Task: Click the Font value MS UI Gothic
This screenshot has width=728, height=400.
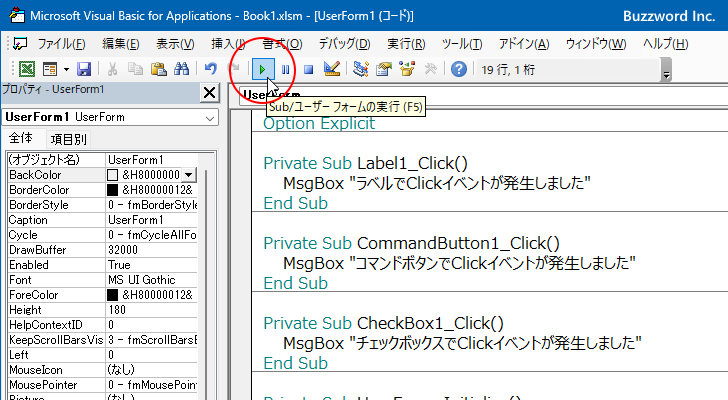Action: point(151,280)
